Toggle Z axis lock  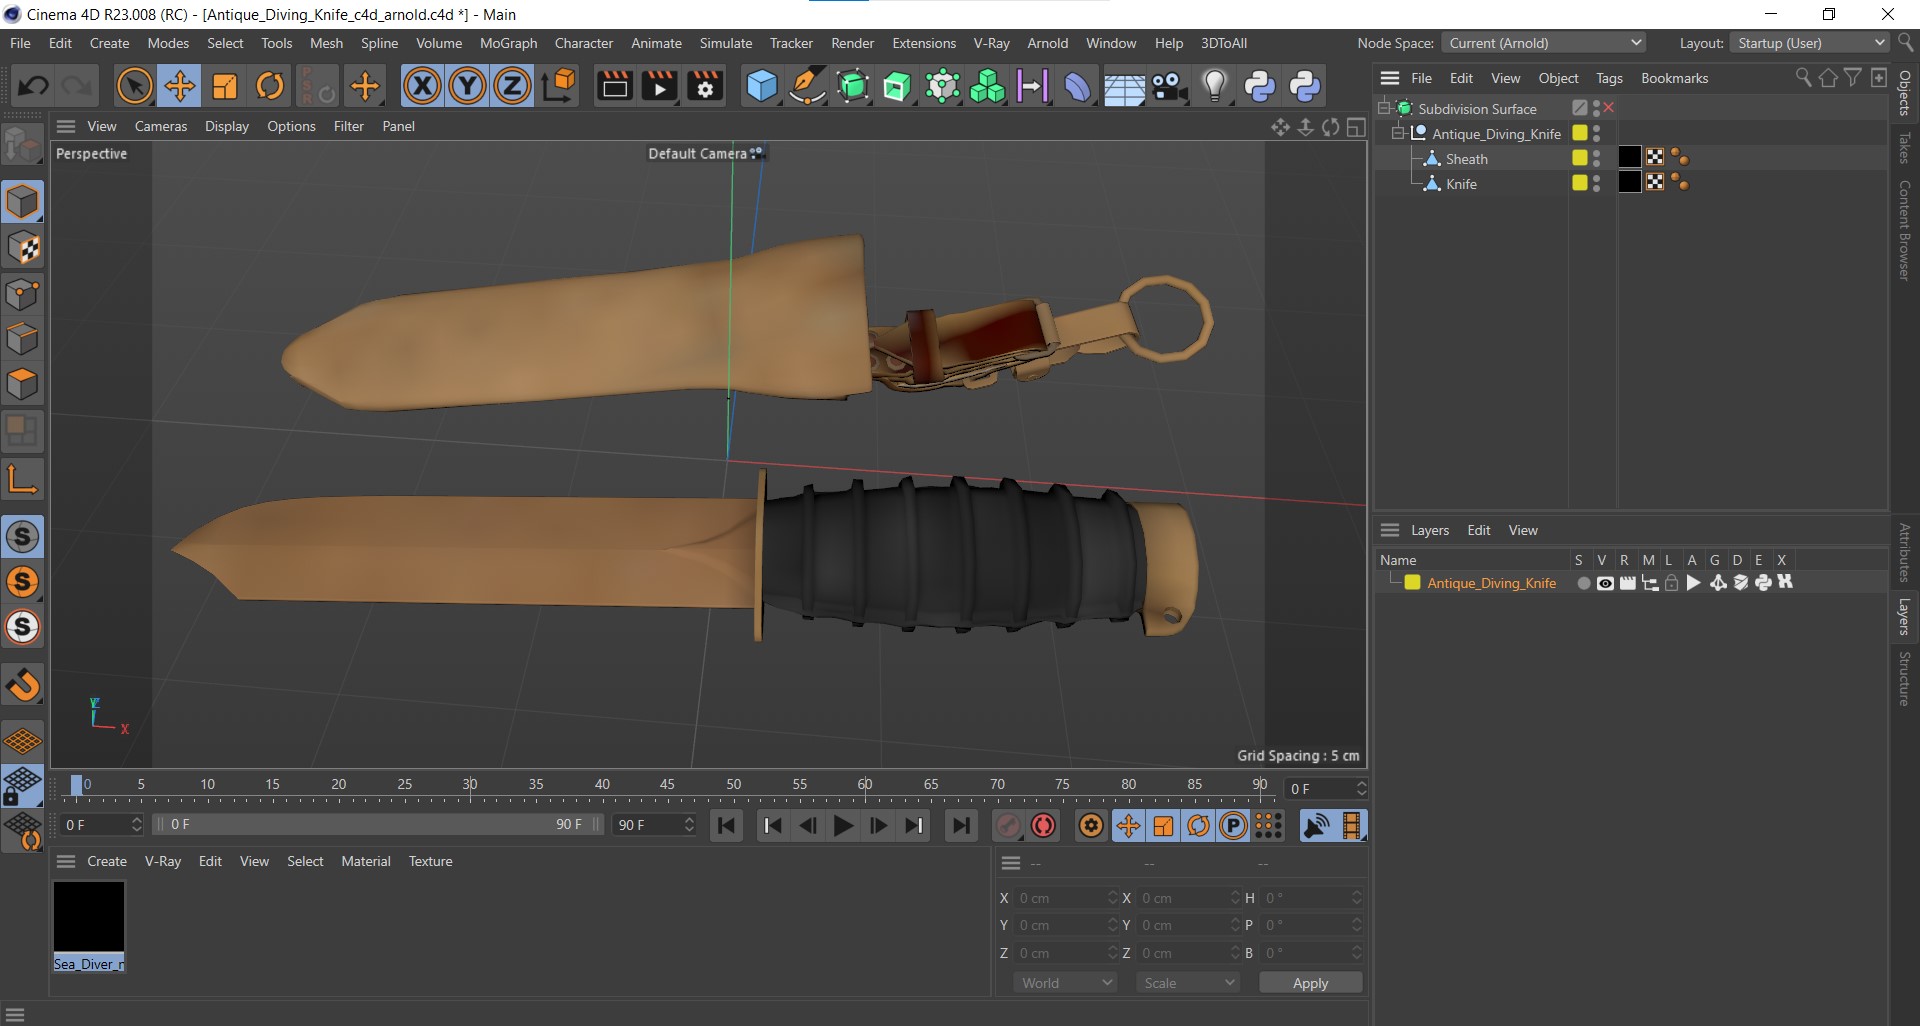coord(512,86)
